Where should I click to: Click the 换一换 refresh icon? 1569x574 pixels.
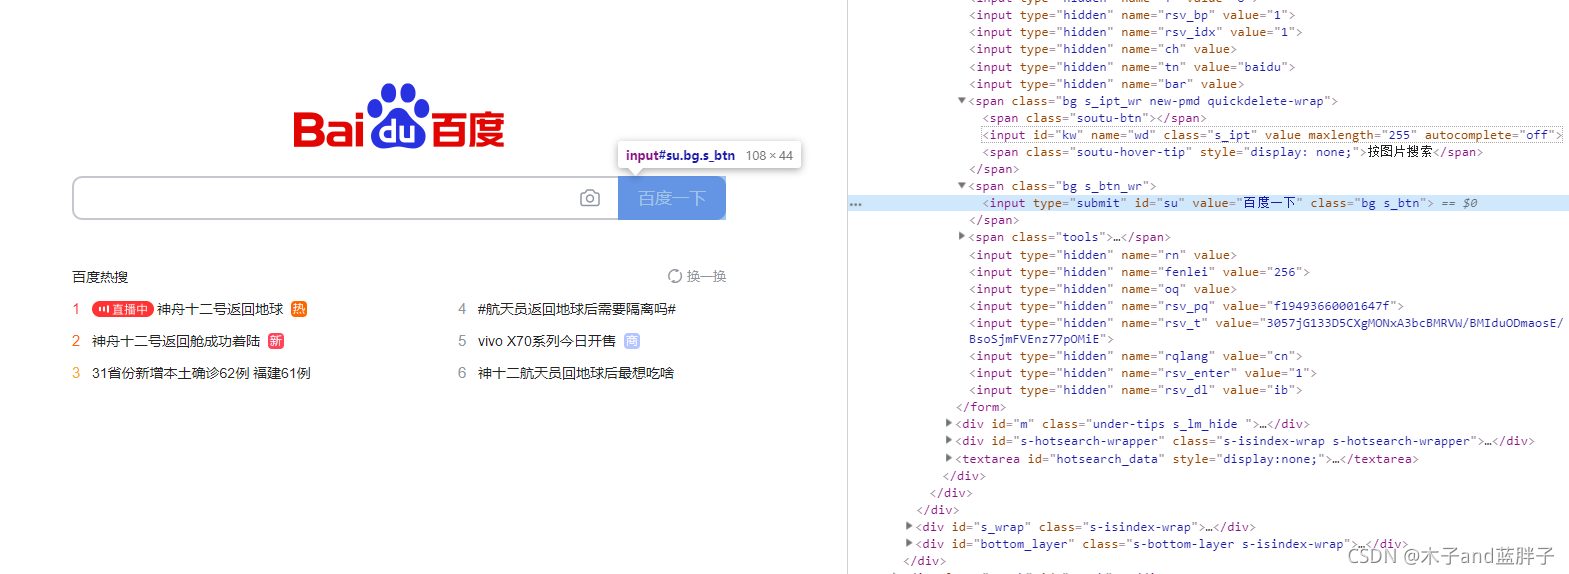click(x=675, y=276)
